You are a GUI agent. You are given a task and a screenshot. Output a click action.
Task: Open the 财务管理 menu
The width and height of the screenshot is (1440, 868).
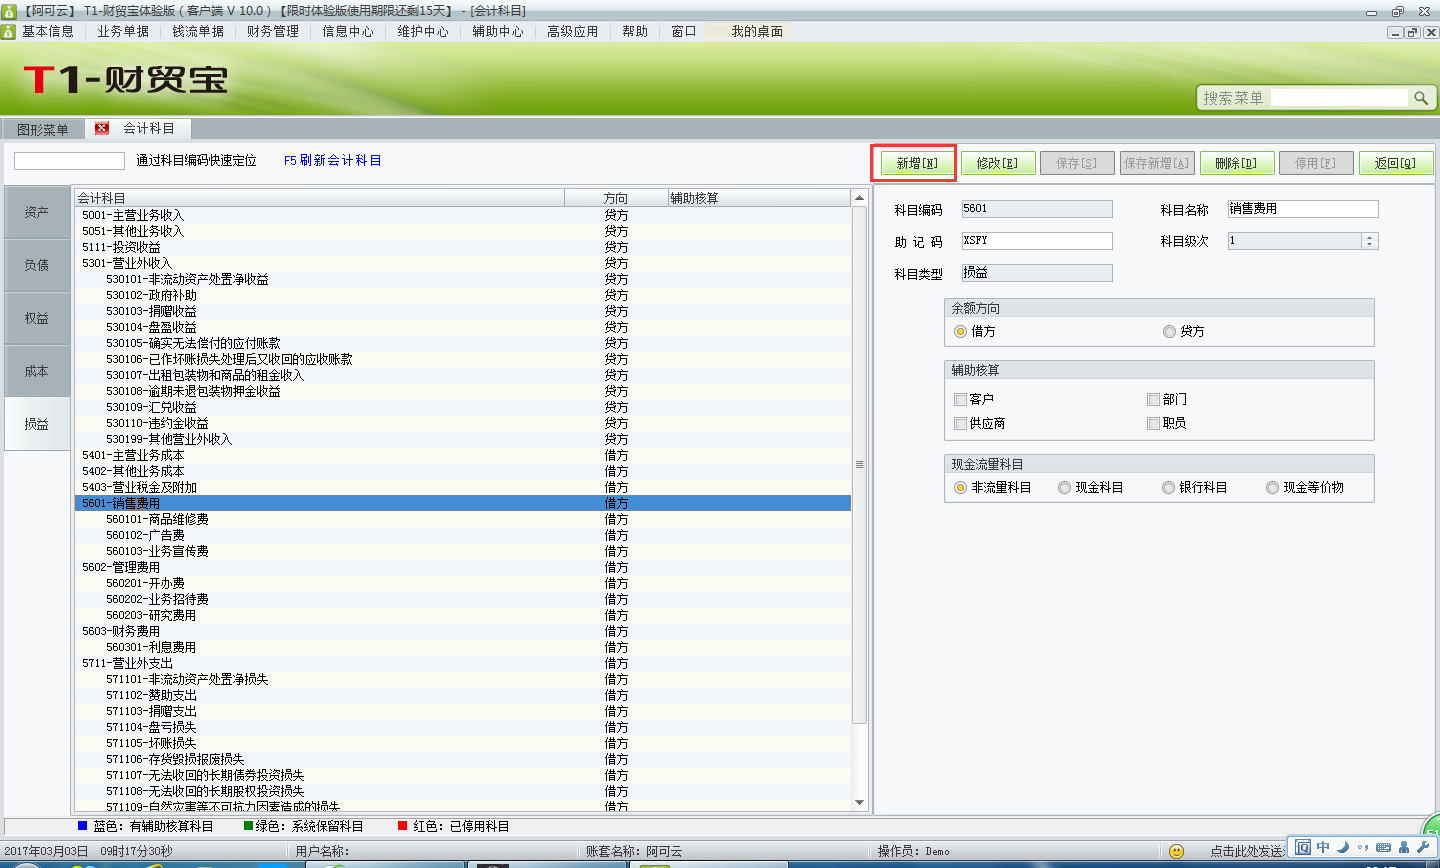[272, 32]
